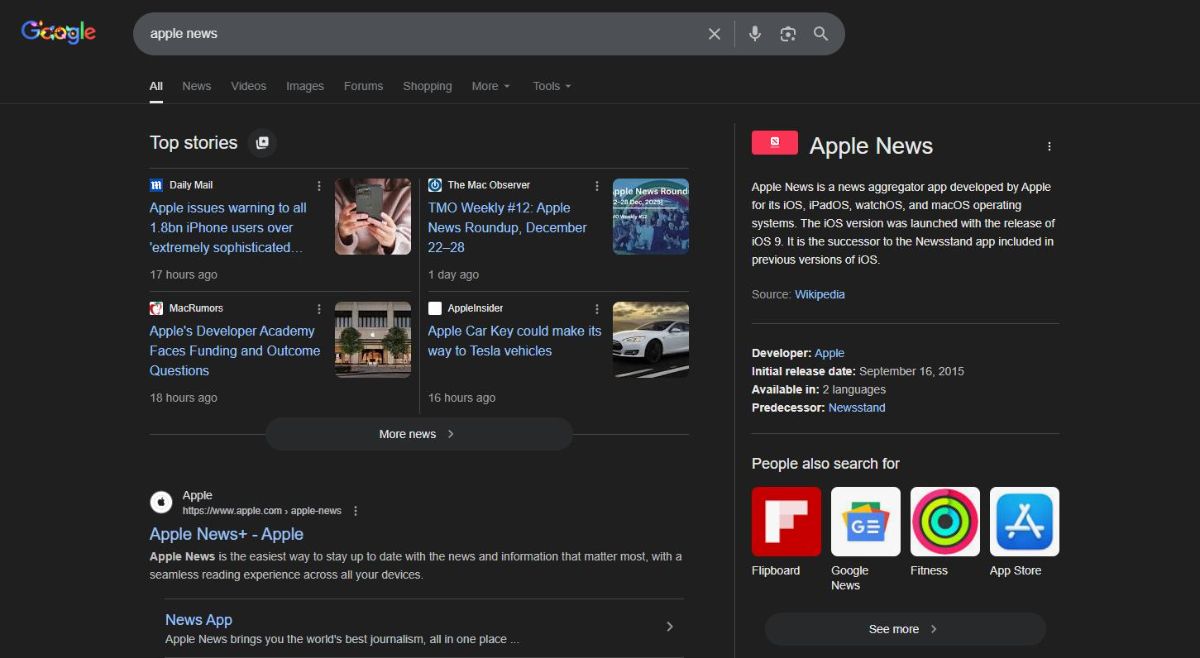Open options menu for Daily Mail story

click(x=319, y=186)
